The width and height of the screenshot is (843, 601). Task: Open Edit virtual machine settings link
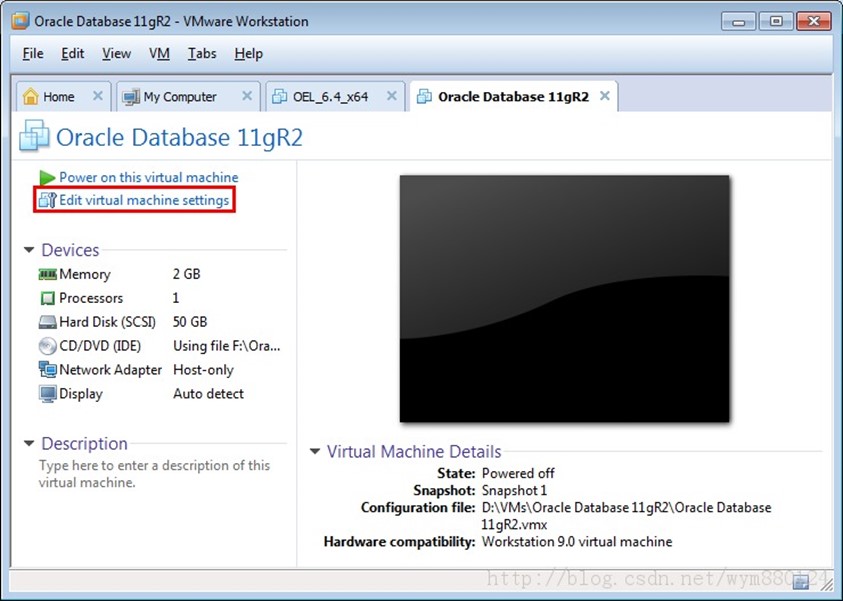(x=144, y=200)
